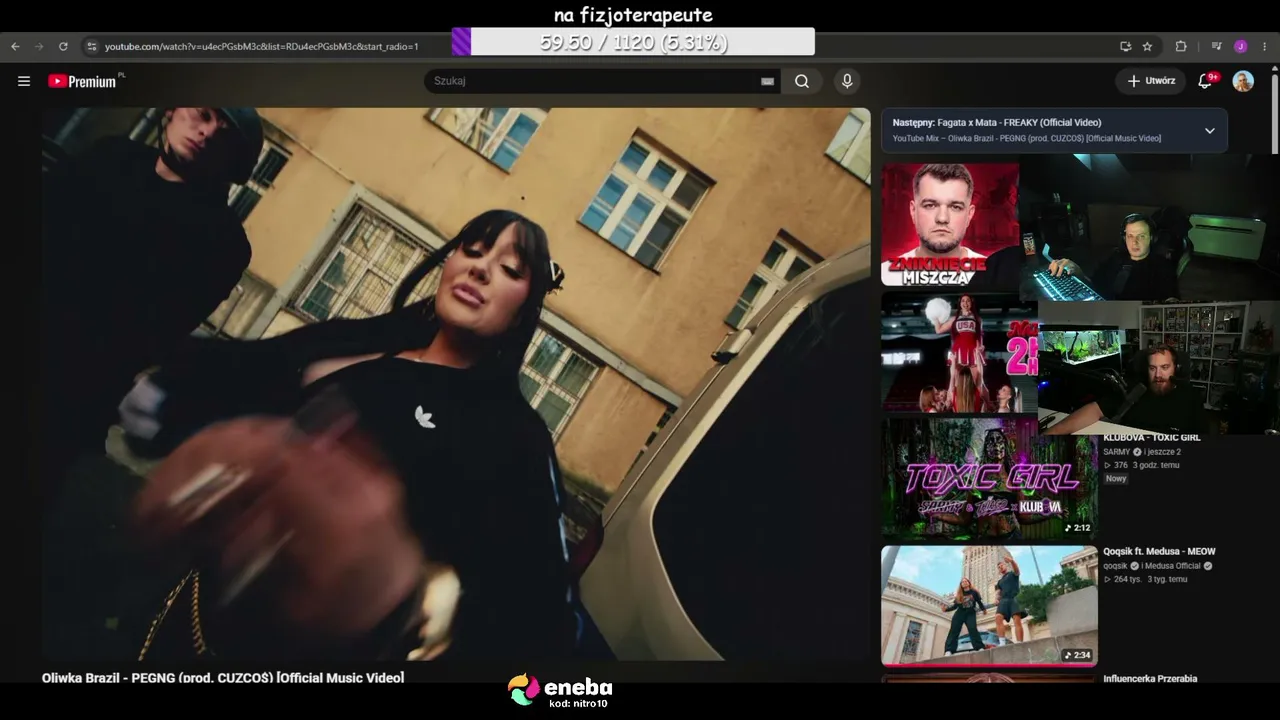Expand the Następny playlist panel chevron

pyautogui.click(x=1209, y=130)
